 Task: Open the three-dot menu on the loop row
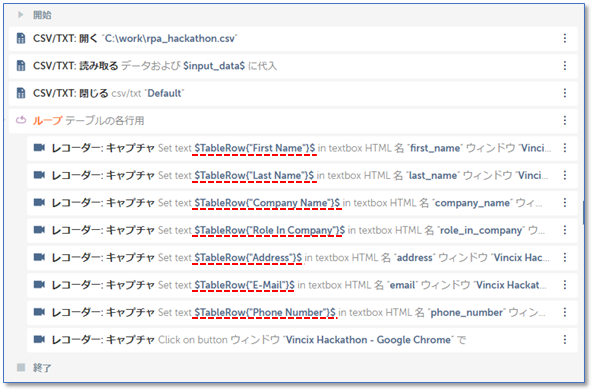click(x=564, y=120)
